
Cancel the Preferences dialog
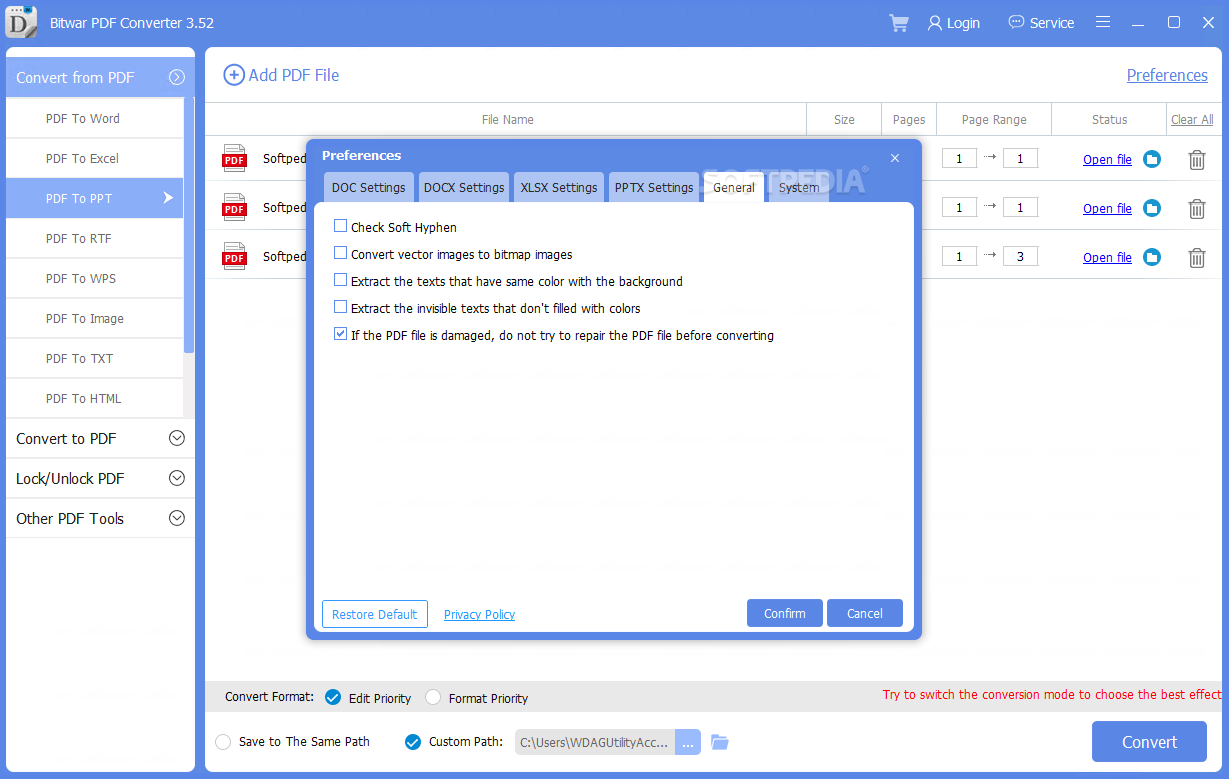pos(865,613)
